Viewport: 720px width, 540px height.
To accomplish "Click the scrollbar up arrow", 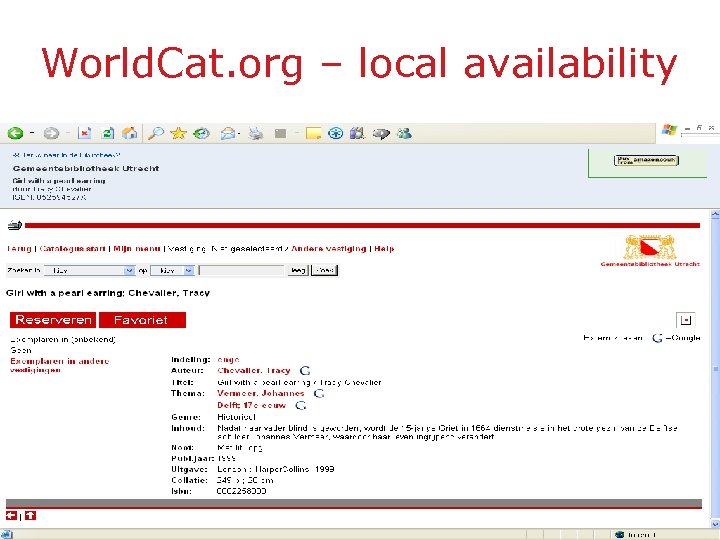I will pos(715,214).
